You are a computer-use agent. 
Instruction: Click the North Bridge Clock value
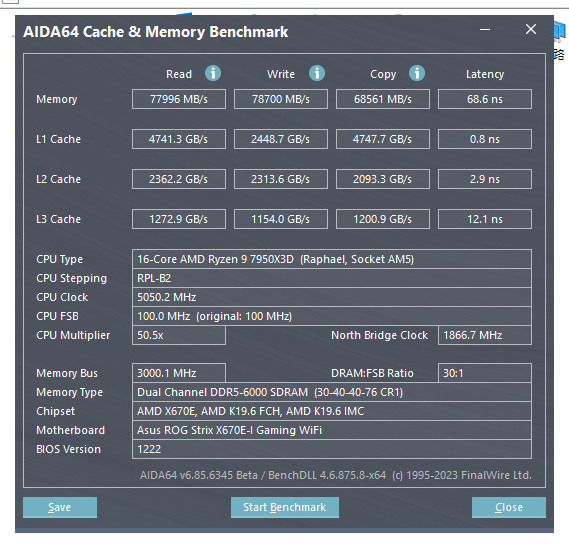(x=485, y=335)
